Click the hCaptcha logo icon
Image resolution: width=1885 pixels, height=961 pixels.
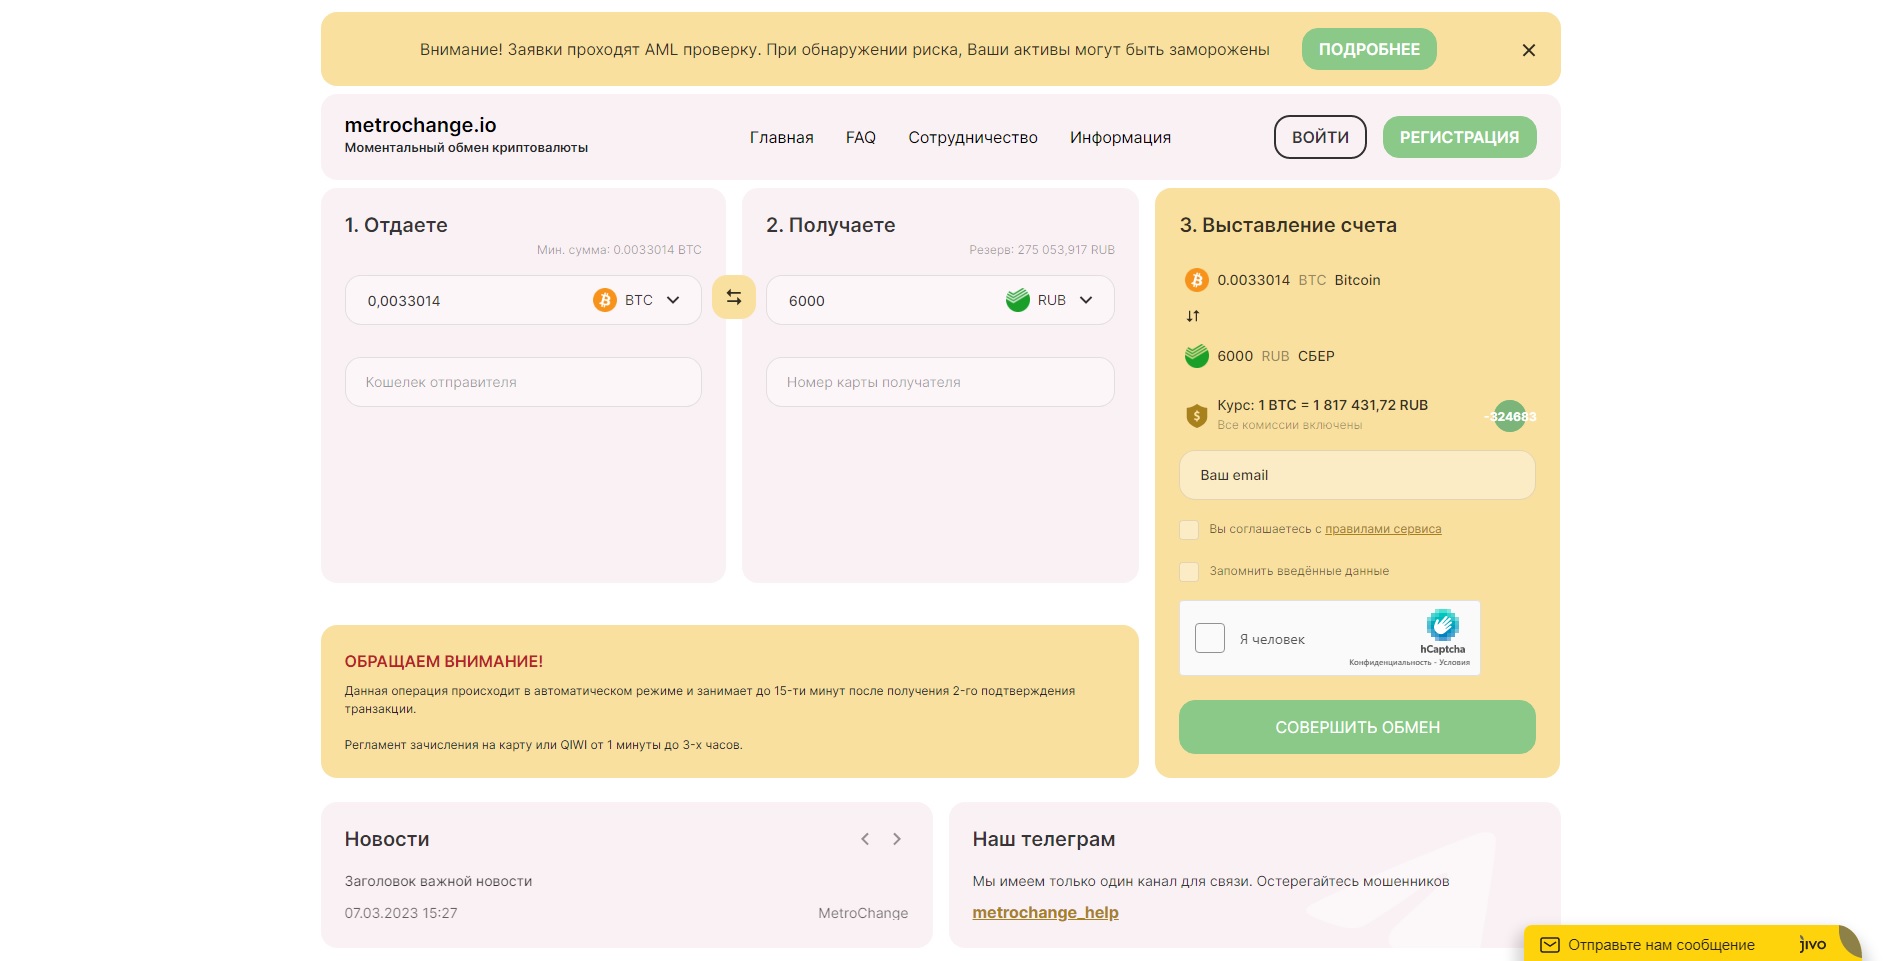click(x=1442, y=626)
